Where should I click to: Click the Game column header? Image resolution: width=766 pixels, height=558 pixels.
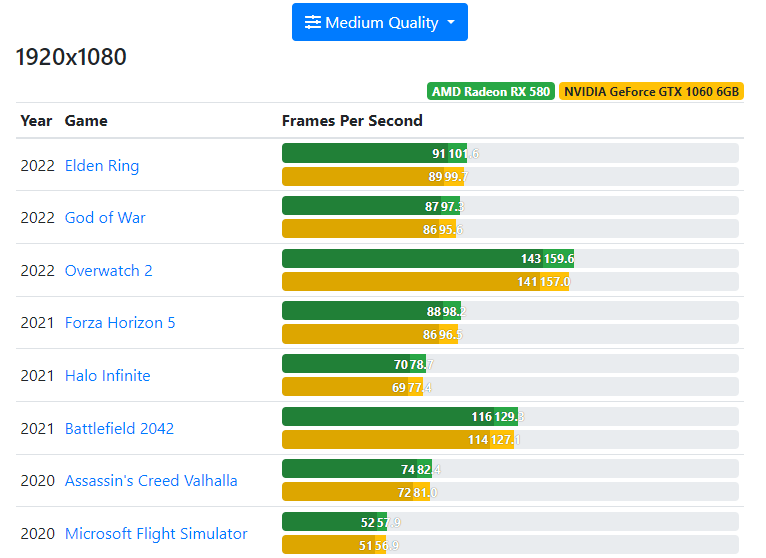[x=86, y=121]
